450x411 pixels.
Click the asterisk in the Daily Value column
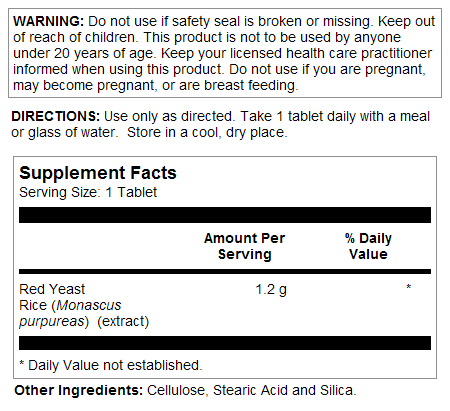tap(408, 287)
